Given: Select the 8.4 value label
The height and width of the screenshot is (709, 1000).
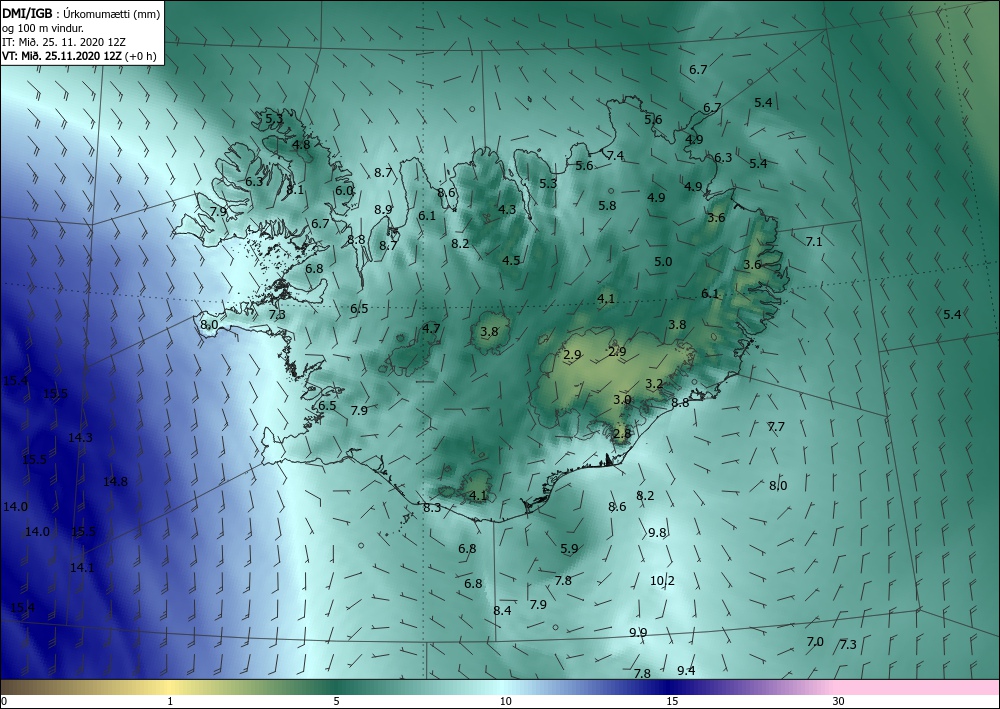Looking at the screenshot, I should pos(502,610).
